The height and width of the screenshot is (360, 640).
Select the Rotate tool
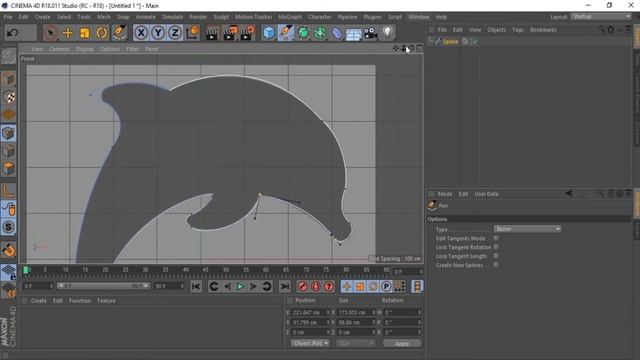(102, 33)
